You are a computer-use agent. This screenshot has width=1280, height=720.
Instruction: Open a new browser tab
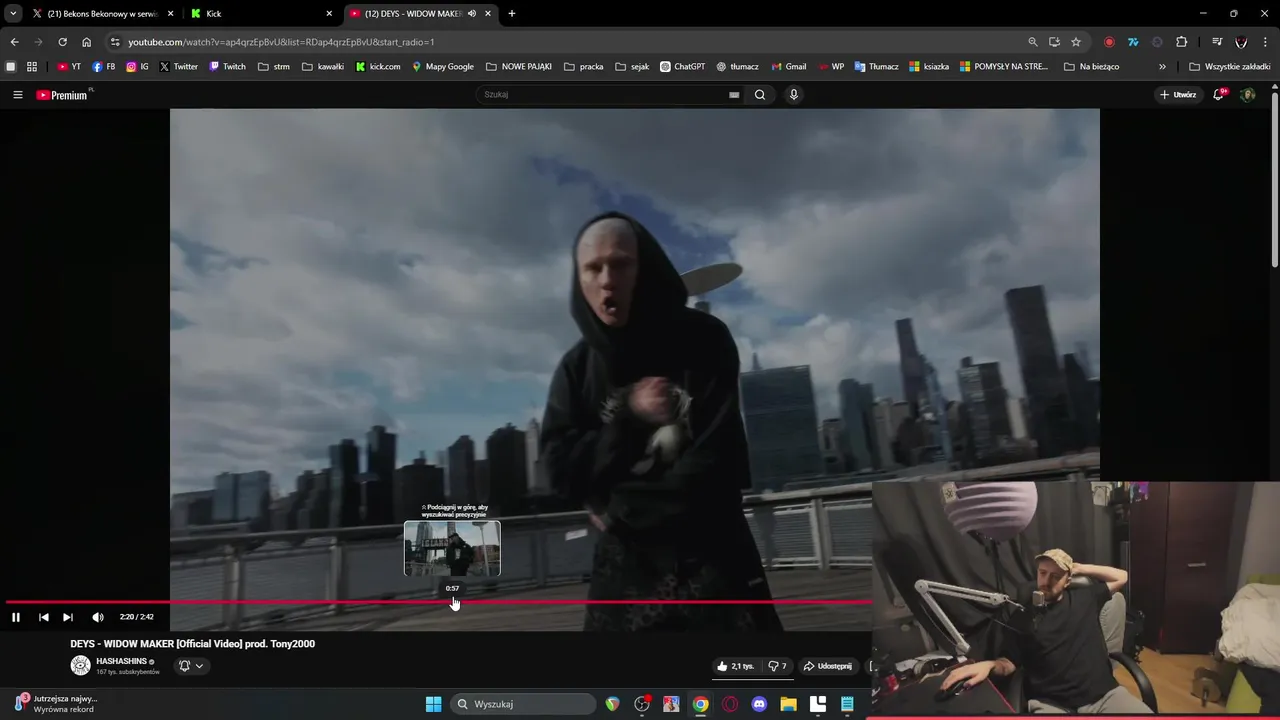pos(512,14)
